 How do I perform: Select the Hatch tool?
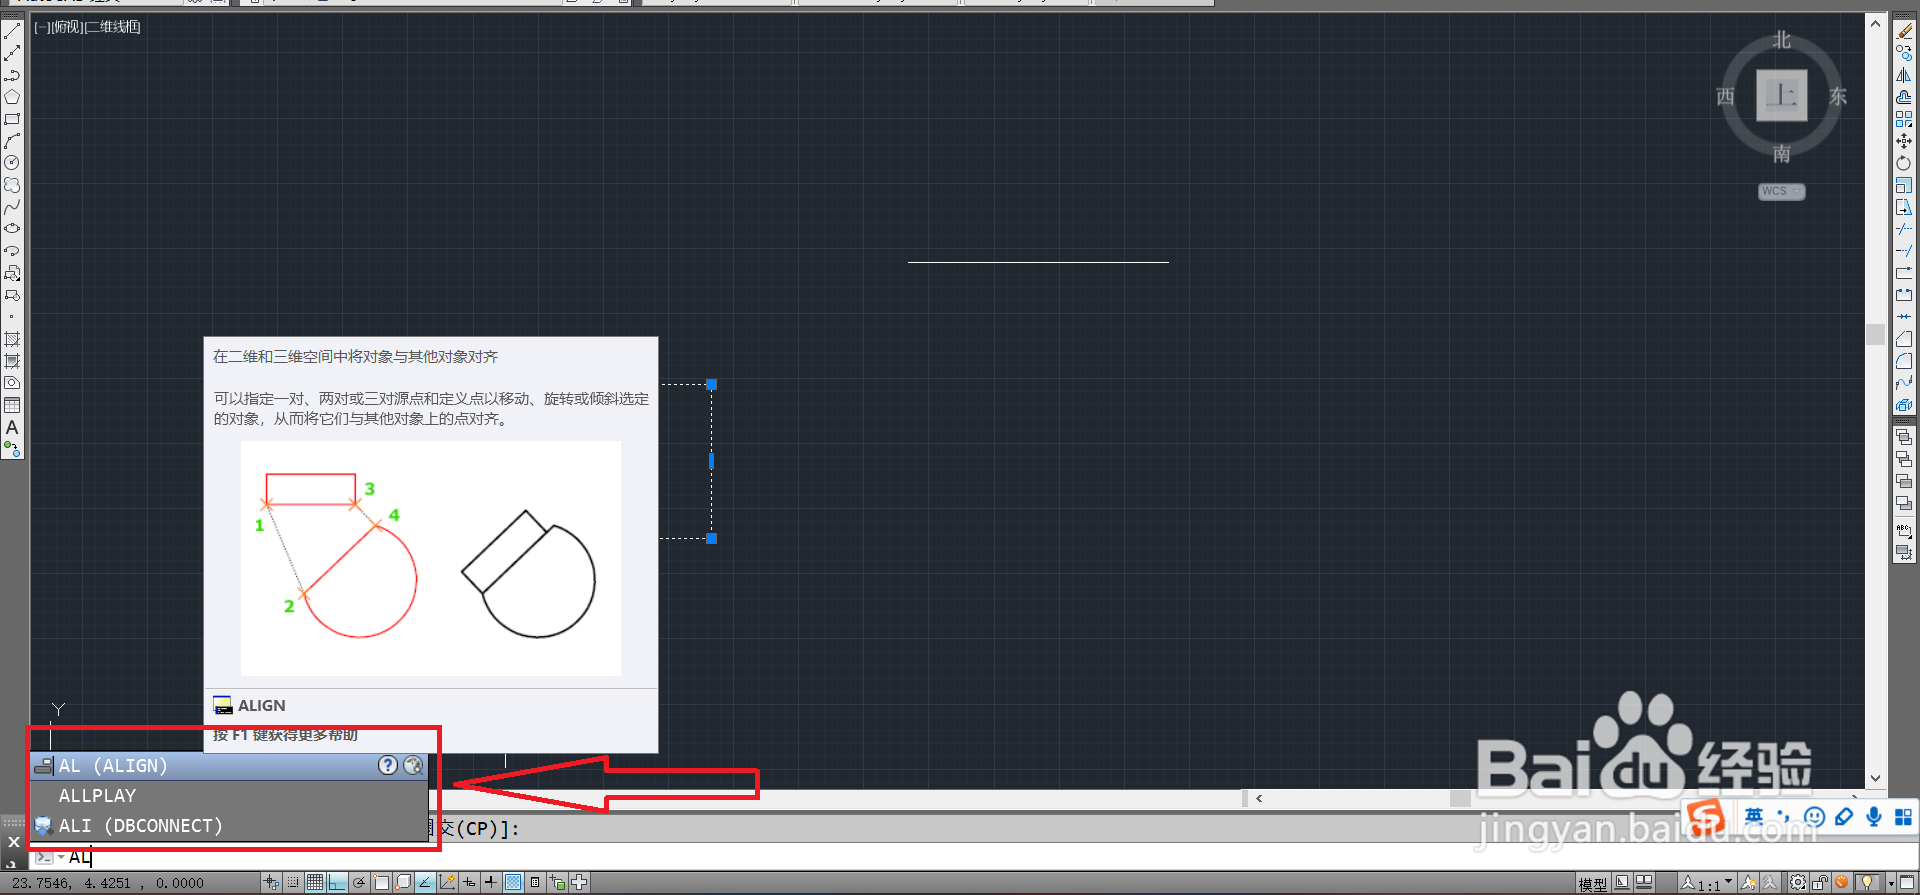[x=12, y=339]
